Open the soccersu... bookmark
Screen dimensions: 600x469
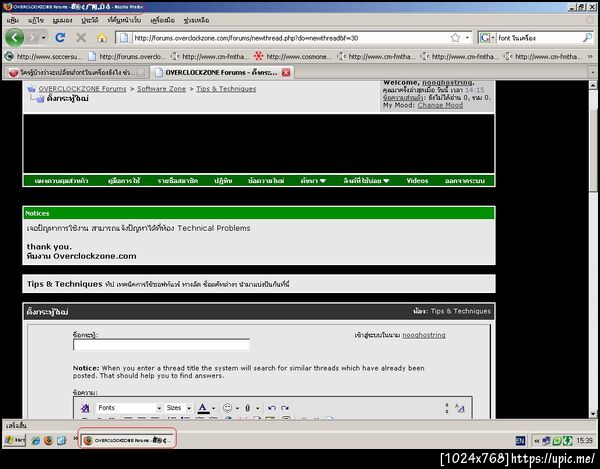coord(43,57)
